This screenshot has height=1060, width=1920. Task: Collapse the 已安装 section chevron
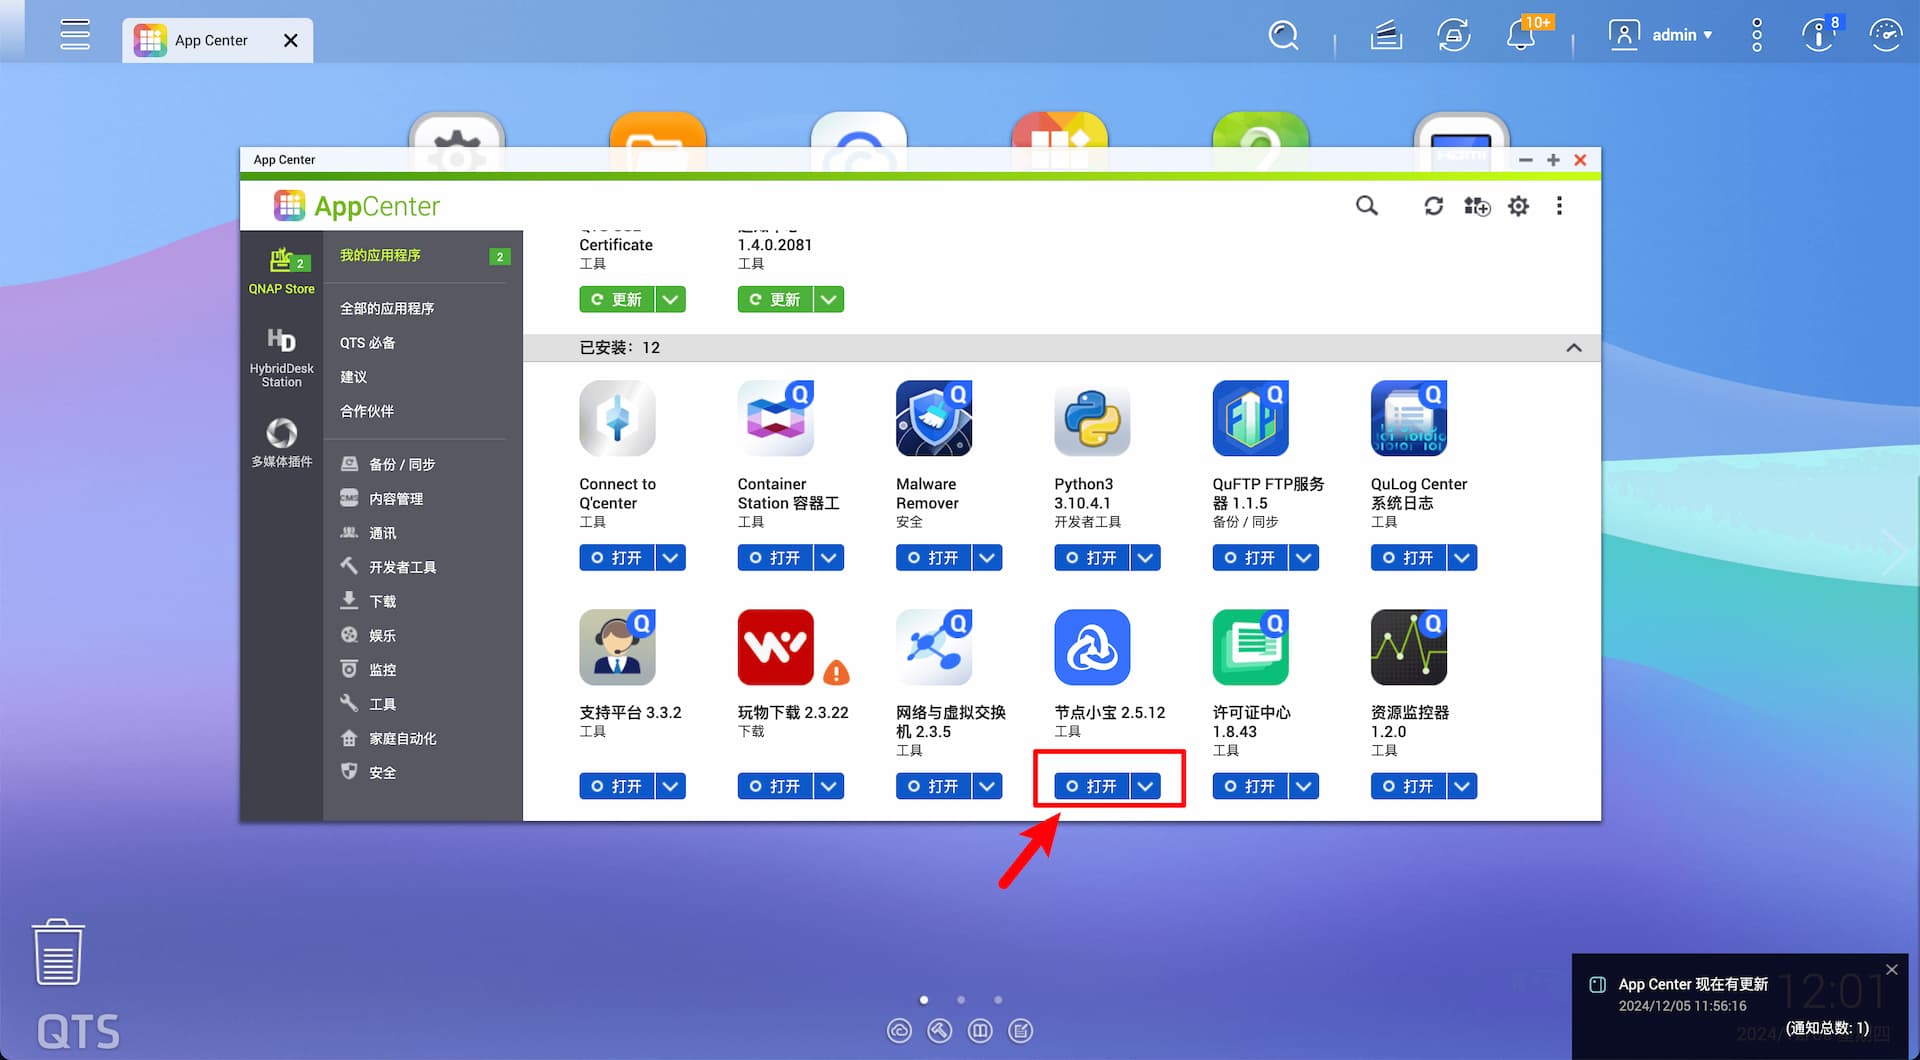click(1573, 348)
